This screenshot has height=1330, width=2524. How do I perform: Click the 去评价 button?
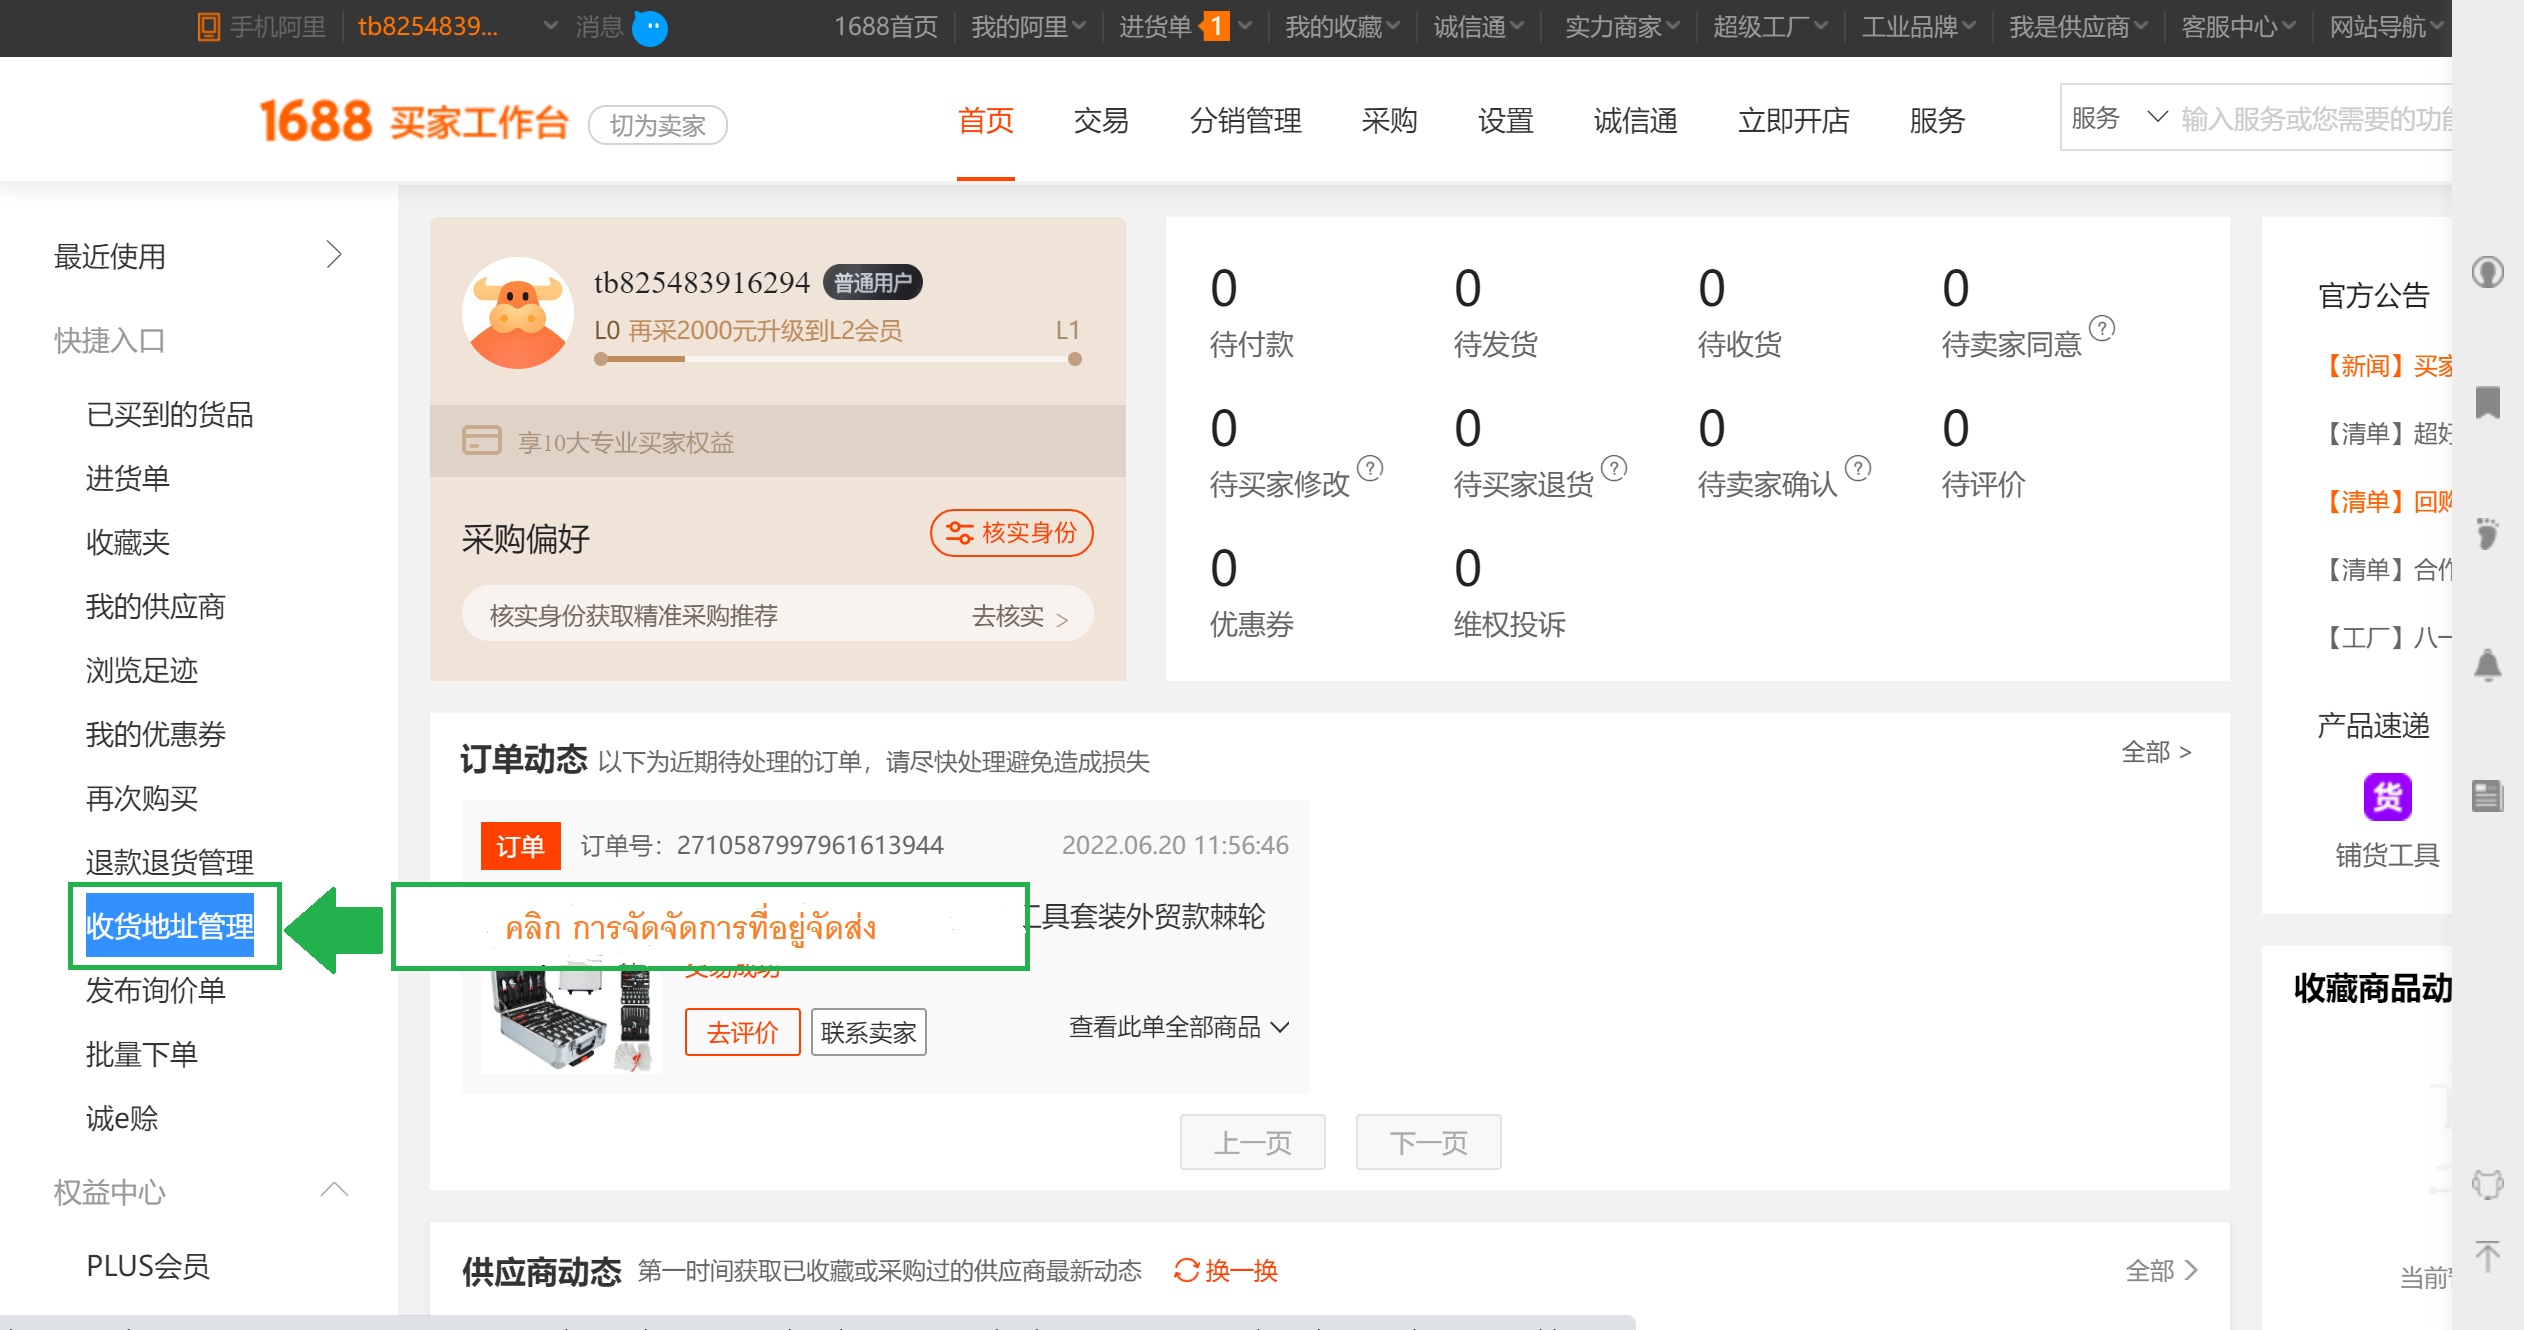point(742,1032)
